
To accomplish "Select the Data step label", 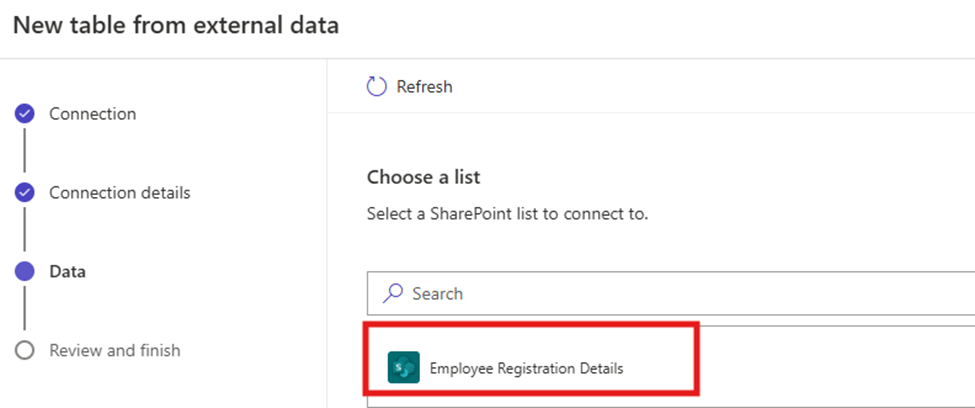I will pyautogui.click(x=67, y=271).
